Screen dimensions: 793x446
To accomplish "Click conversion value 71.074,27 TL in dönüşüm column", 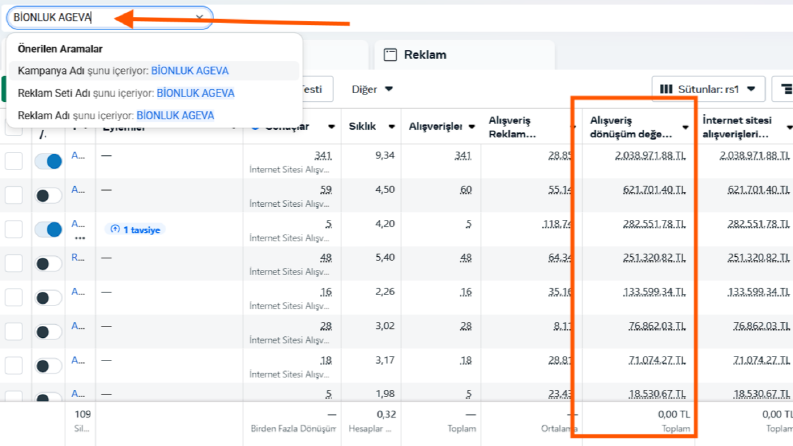I will click(x=657, y=360).
